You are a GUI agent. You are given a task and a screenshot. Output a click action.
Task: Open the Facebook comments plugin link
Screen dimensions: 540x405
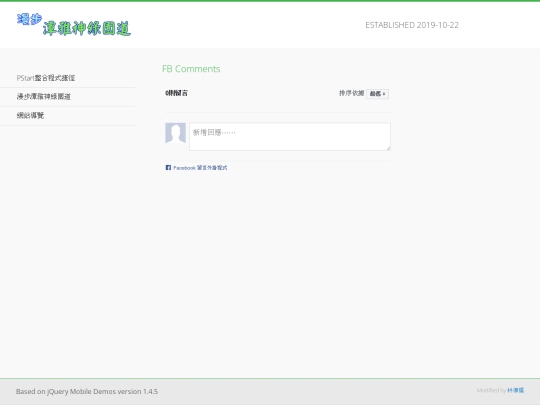(x=200, y=168)
